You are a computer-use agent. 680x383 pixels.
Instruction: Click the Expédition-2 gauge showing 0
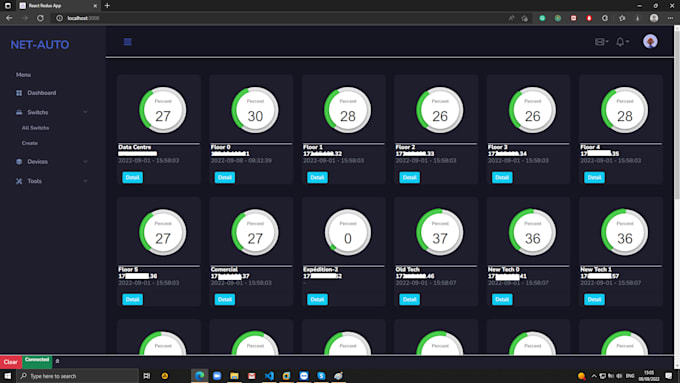point(347,232)
